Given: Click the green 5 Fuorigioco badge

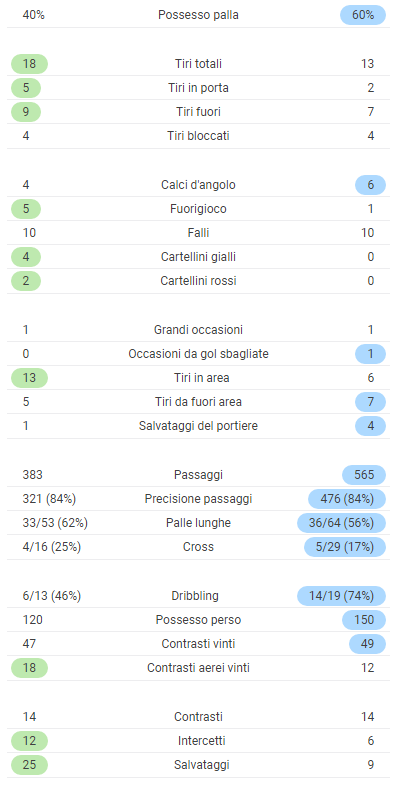Looking at the screenshot, I should coord(26,209).
